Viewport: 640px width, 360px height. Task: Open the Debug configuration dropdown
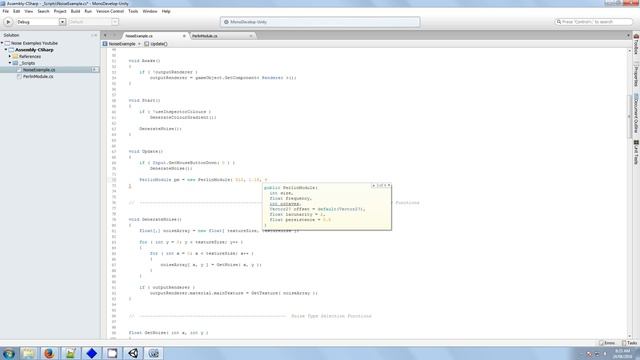pyautogui.click(x=41, y=22)
